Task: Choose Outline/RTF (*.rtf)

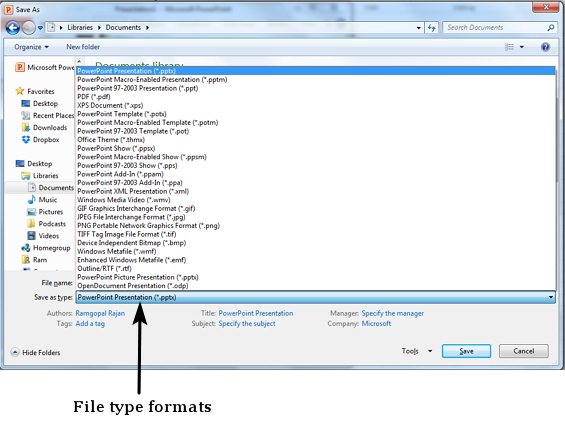Action: pos(316,269)
